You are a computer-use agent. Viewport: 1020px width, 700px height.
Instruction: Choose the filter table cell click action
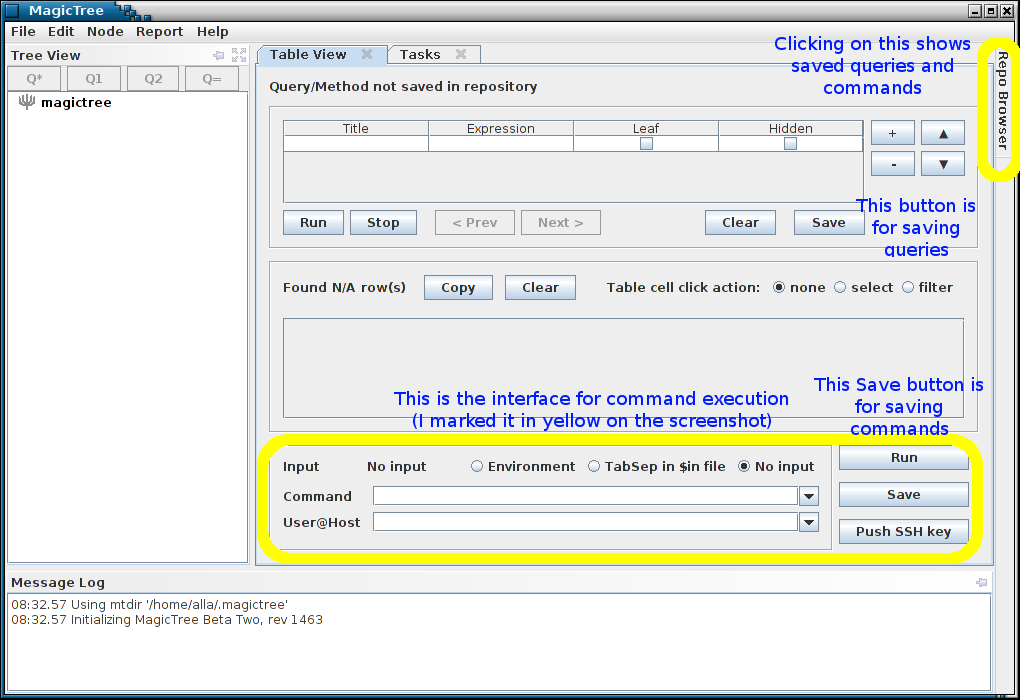908,288
